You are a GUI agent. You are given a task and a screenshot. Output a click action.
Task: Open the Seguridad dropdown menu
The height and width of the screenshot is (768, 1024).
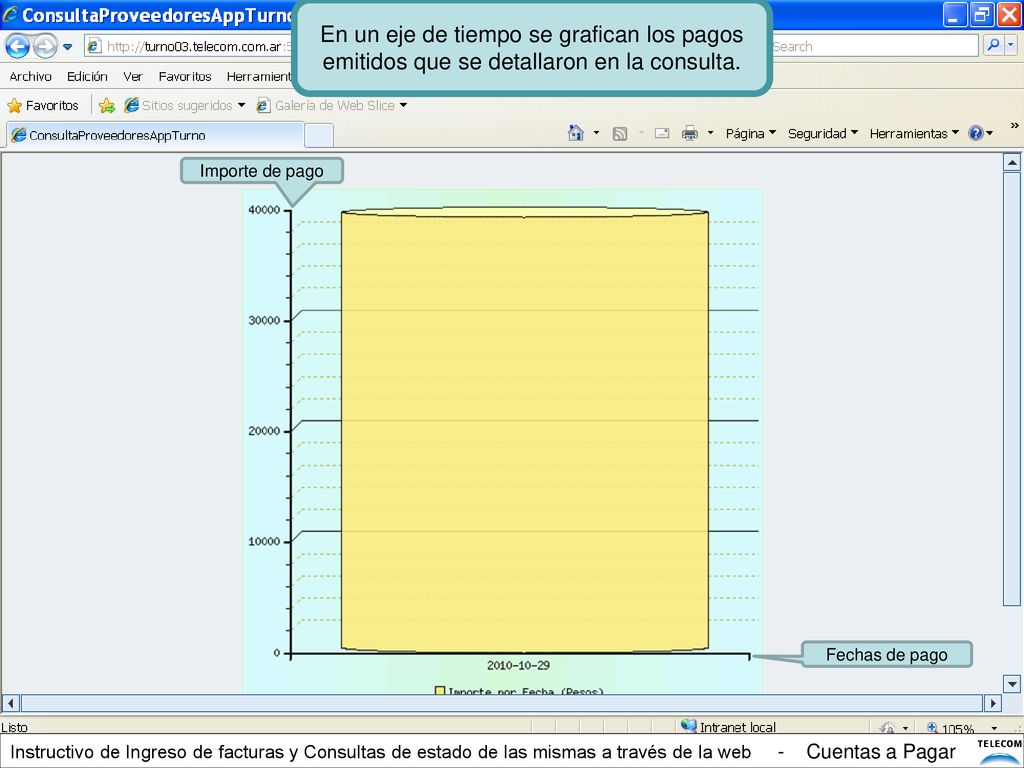pos(823,133)
